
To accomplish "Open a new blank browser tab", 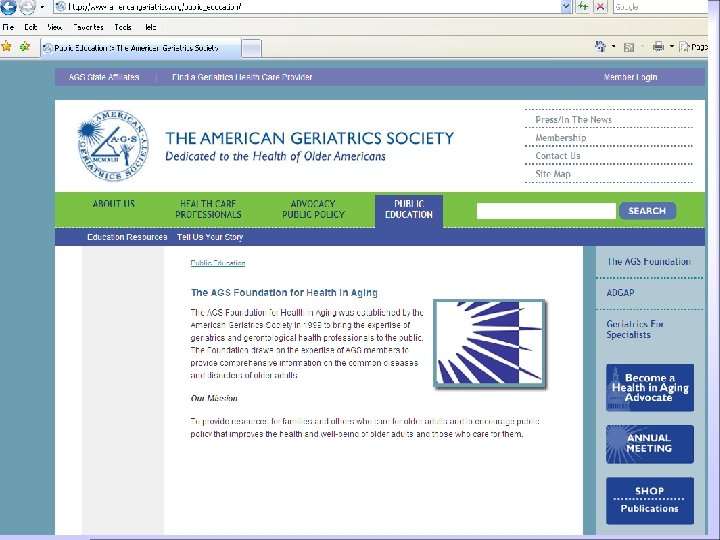I will [251, 48].
